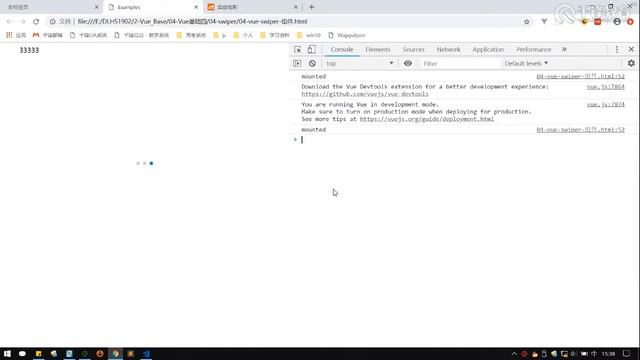Switch to the Elements tab
The width and height of the screenshot is (640, 360).
(x=378, y=49)
